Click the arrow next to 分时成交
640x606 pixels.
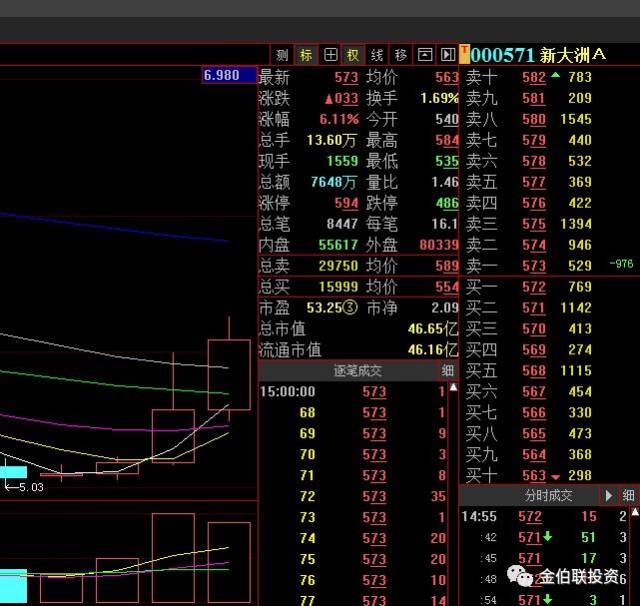[x=609, y=495]
